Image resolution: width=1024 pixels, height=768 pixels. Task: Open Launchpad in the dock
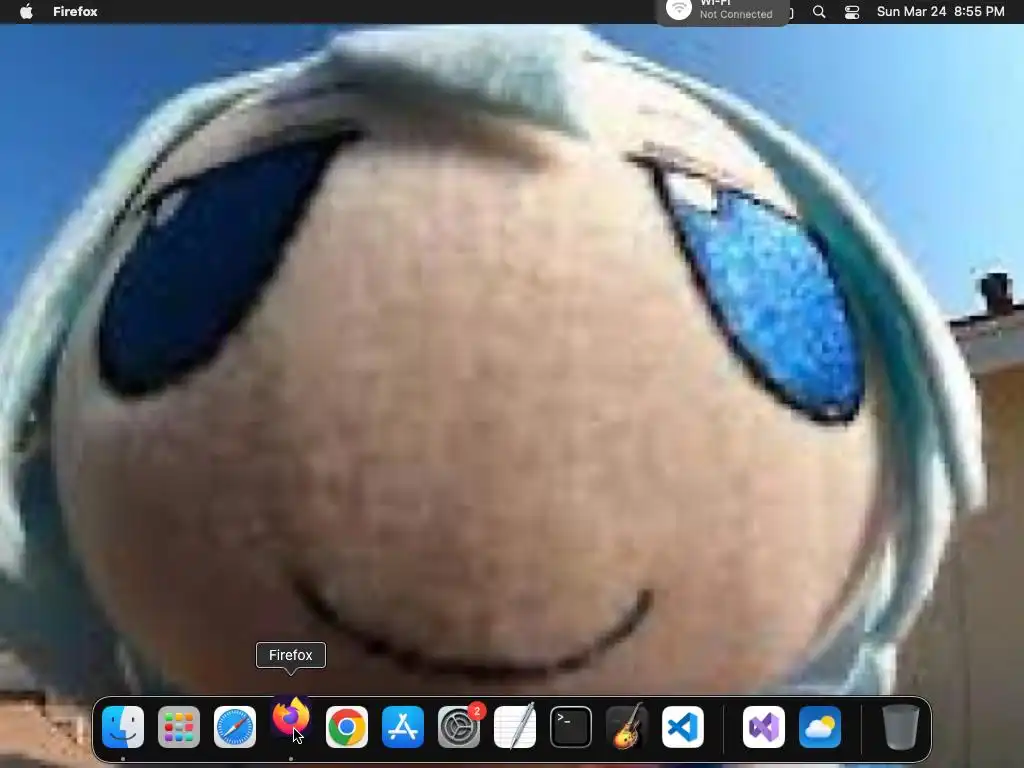(179, 727)
